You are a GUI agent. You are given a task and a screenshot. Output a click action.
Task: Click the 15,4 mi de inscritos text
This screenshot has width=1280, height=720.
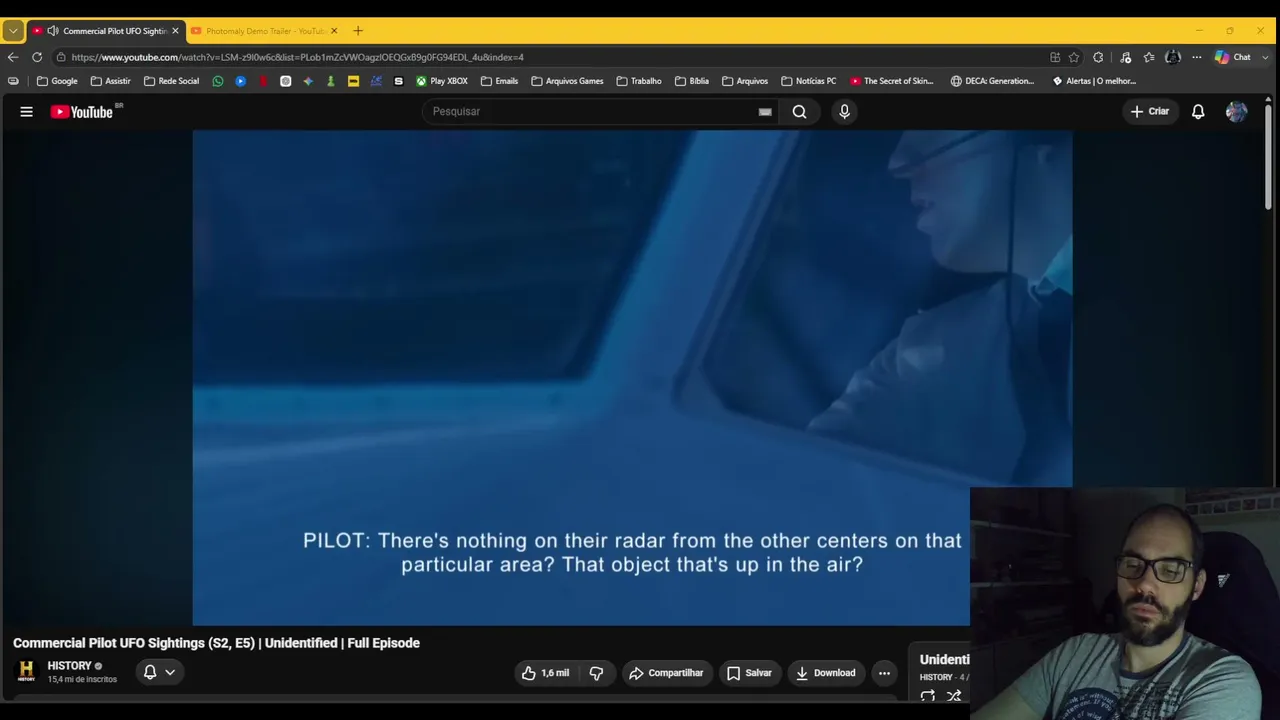[x=82, y=680]
